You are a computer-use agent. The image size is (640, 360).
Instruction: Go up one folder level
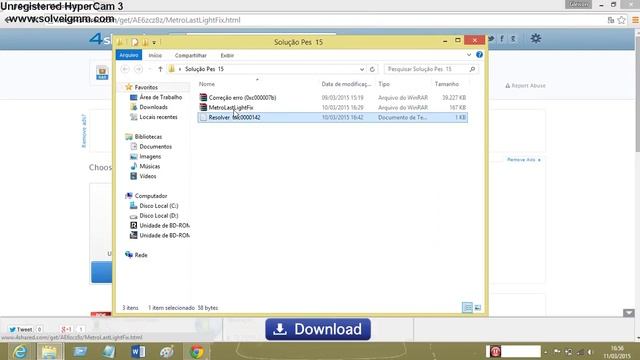click(160, 69)
